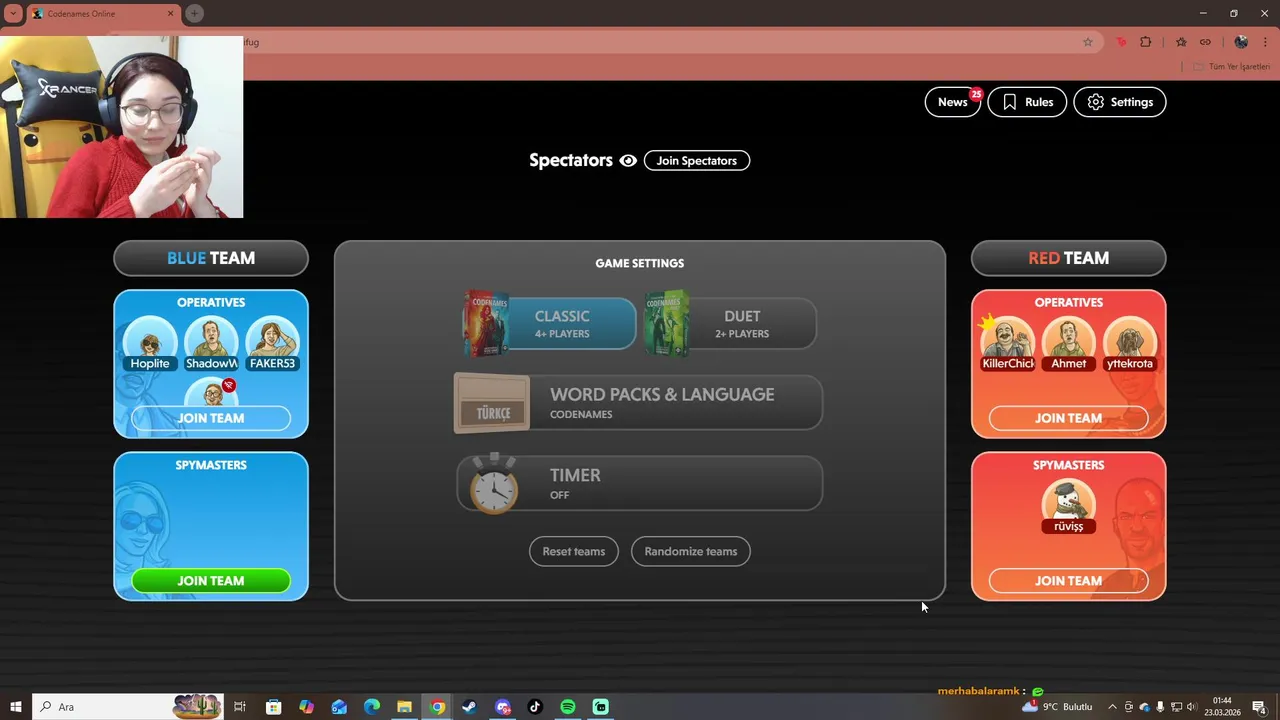Toggle the Spectators eye icon
Viewport: 1280px width, 720px height.
click(x=628, y=160)
